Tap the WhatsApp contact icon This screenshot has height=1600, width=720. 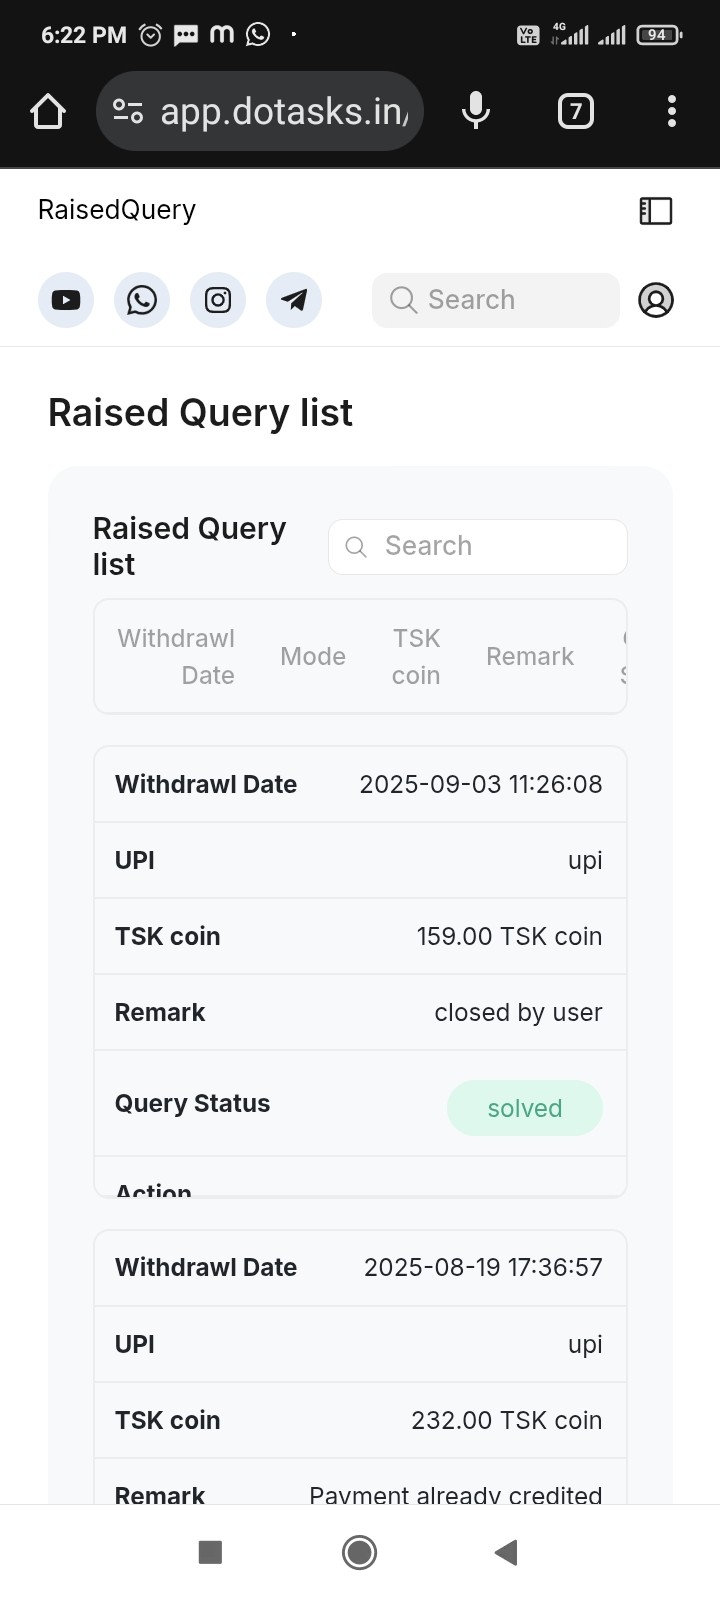[x=142, y=300]
